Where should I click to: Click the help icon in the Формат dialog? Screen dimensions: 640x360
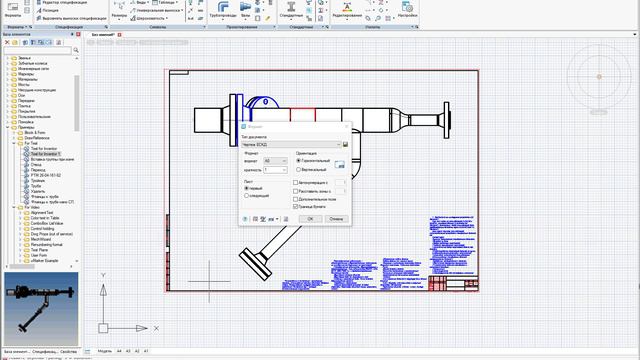coord(245,219)
